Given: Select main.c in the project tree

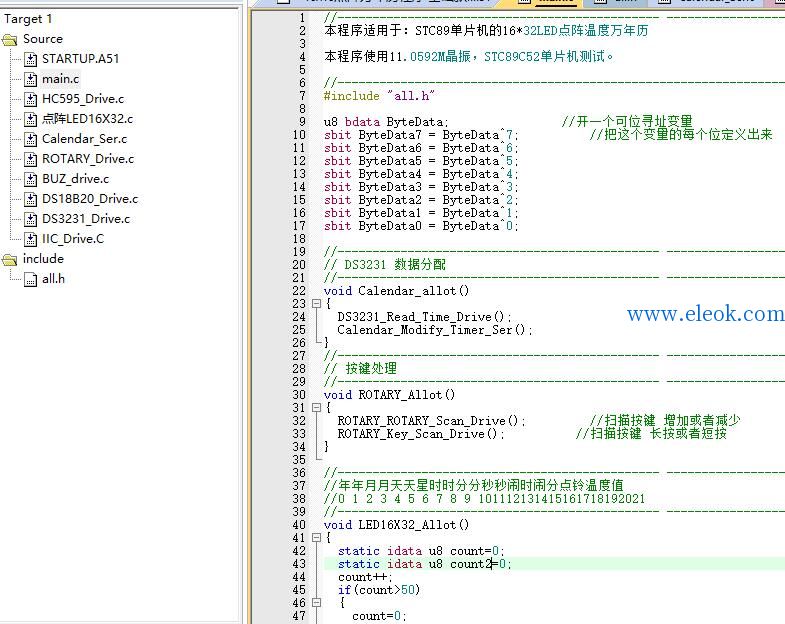Looking at the screenshot, I should 61,79.
